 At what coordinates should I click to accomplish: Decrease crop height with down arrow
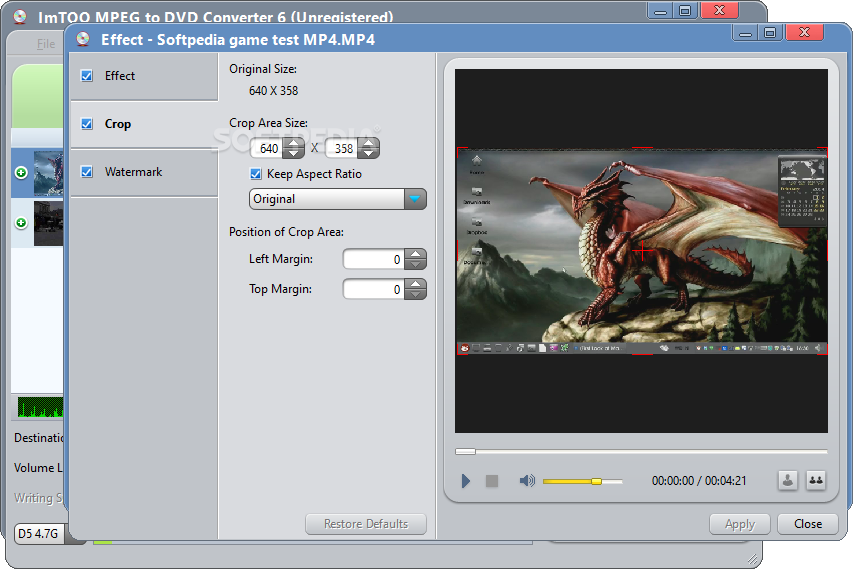(369, 153)
